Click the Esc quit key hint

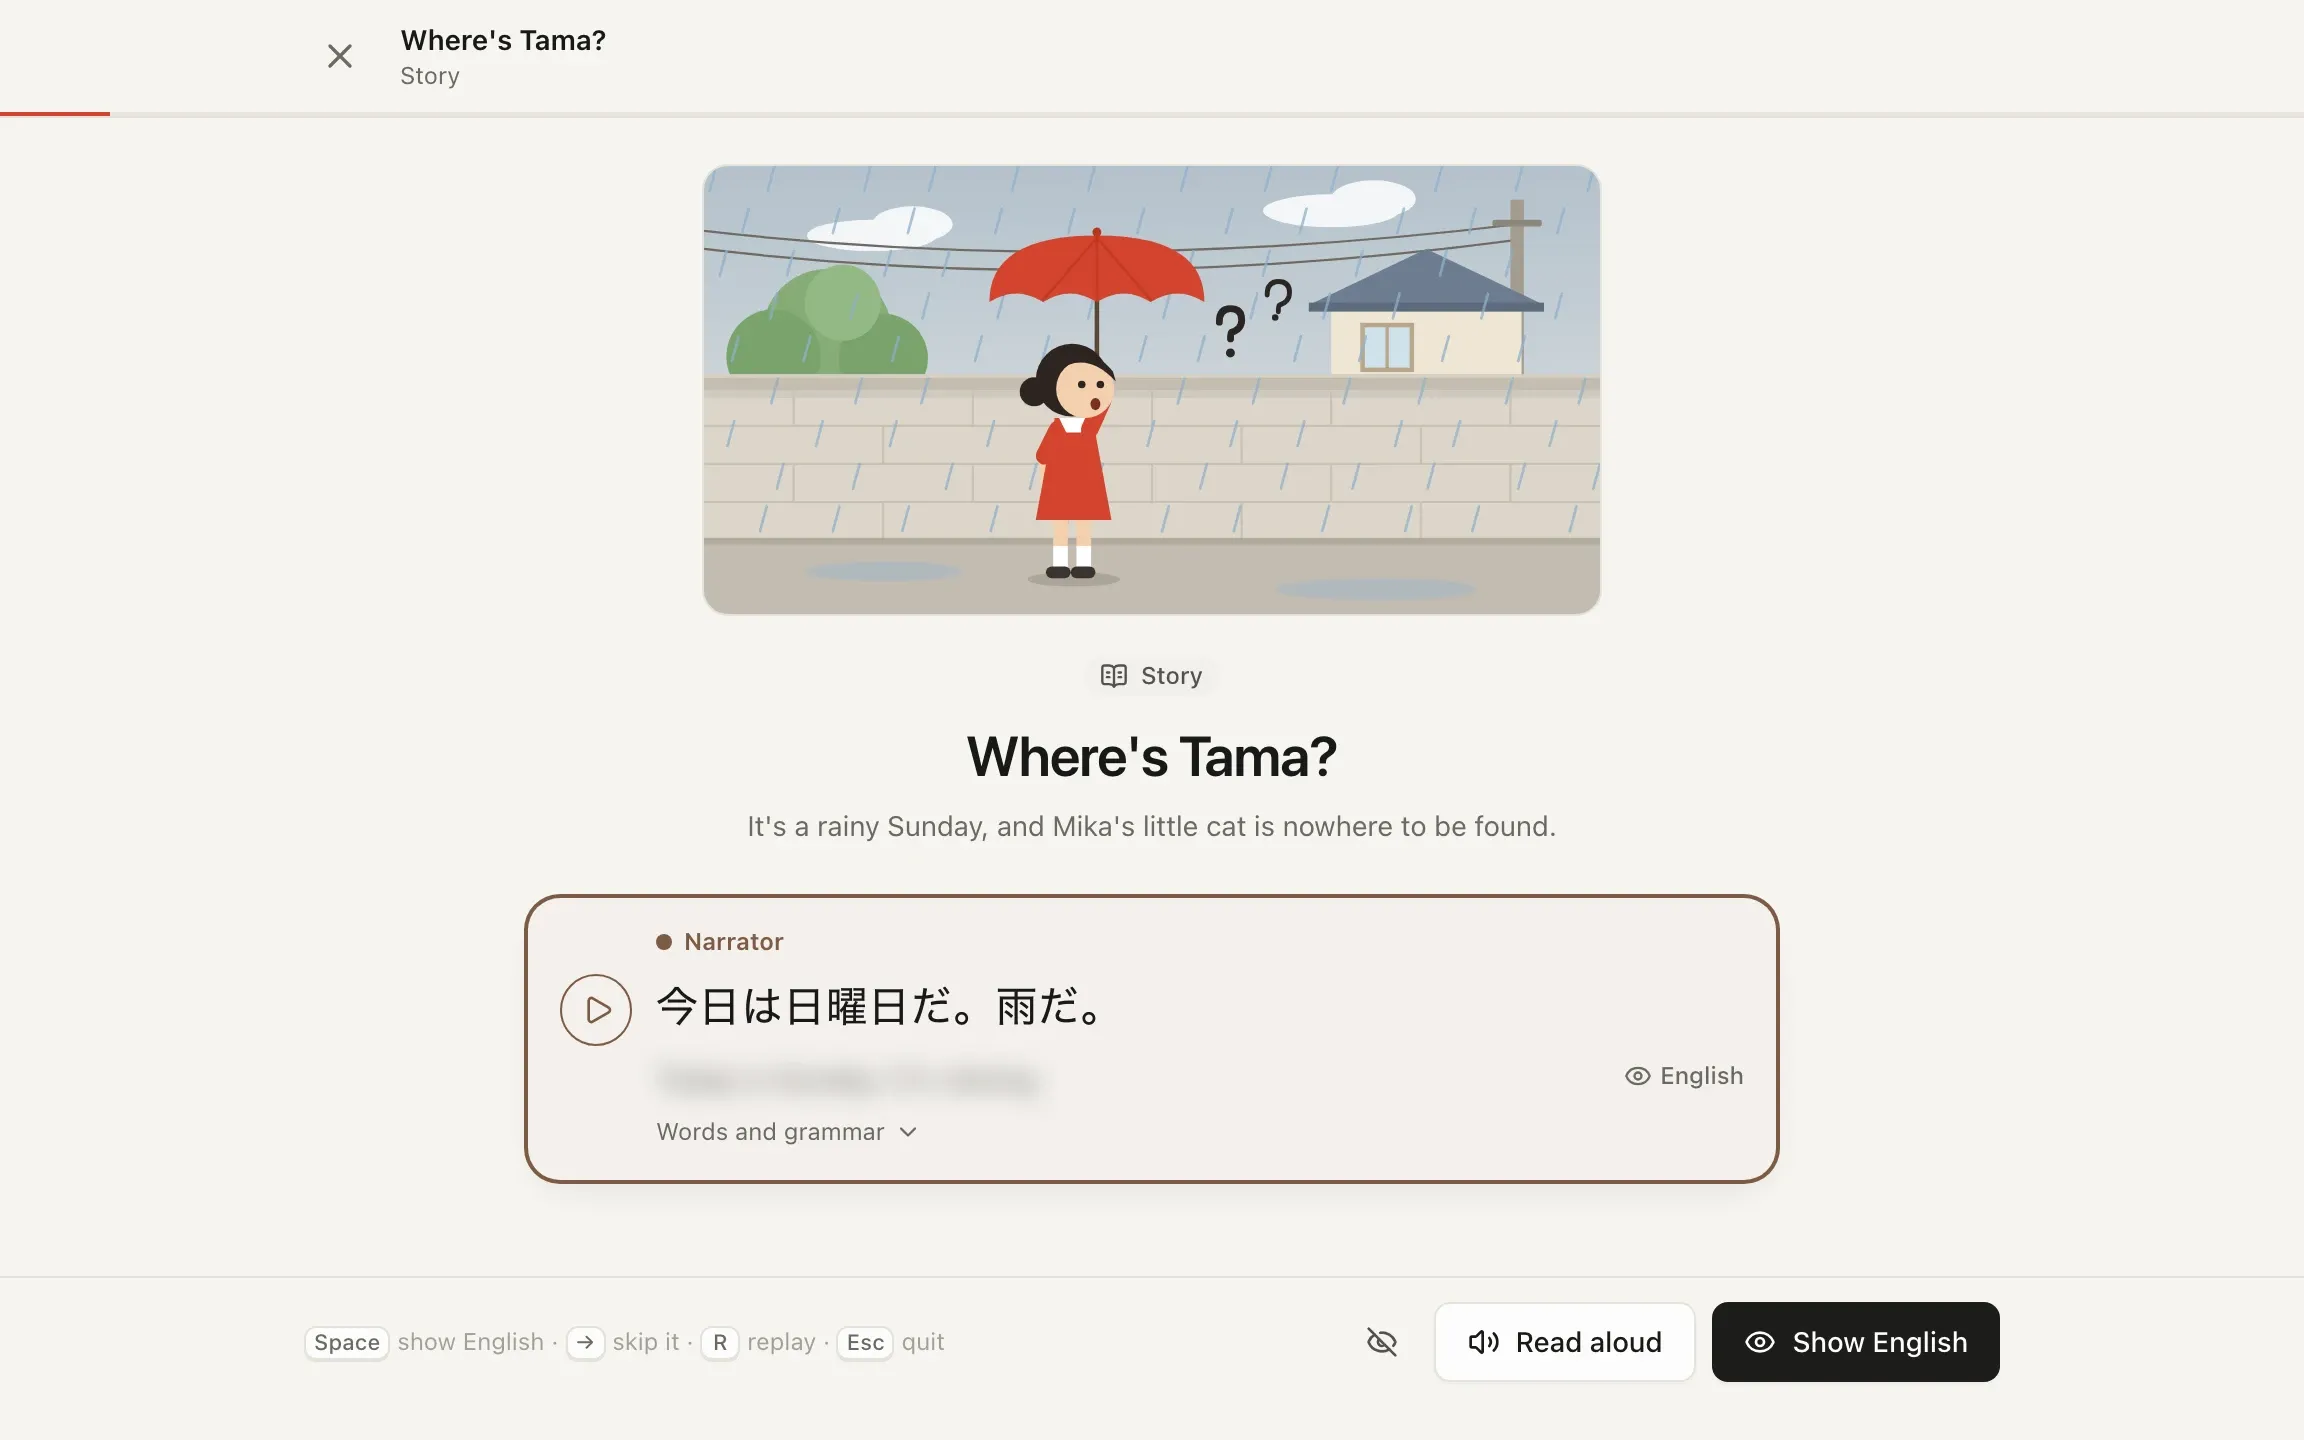tap(865, 1342)
